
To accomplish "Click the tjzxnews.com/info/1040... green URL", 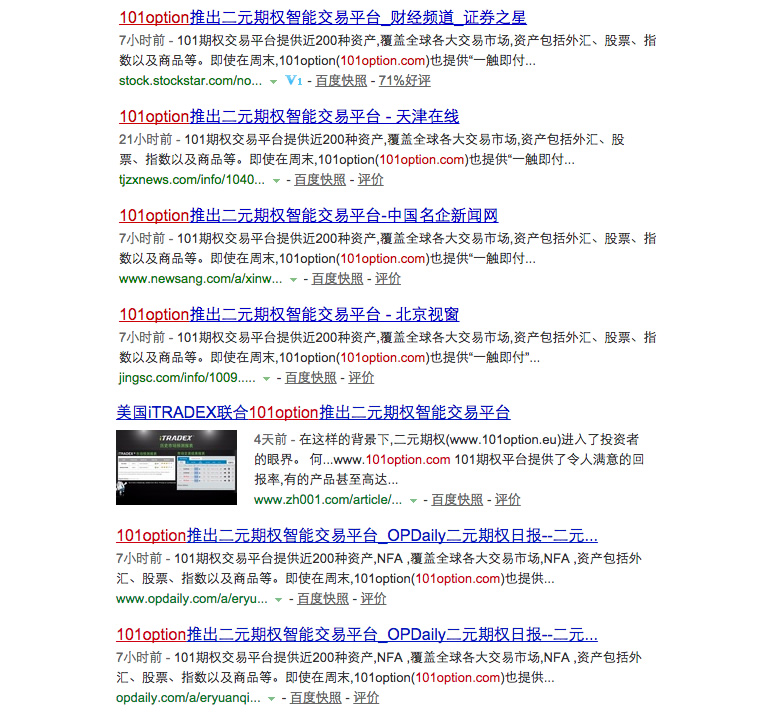I will 192,180.
